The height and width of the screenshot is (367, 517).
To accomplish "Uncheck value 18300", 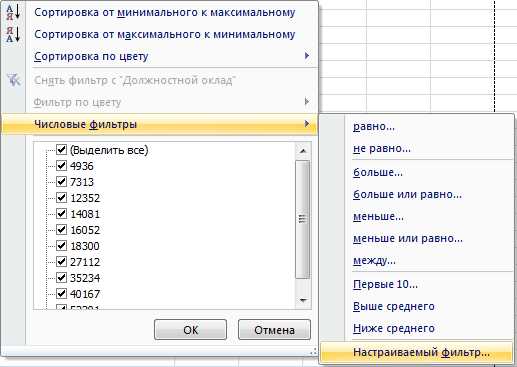I will [61, 245].
